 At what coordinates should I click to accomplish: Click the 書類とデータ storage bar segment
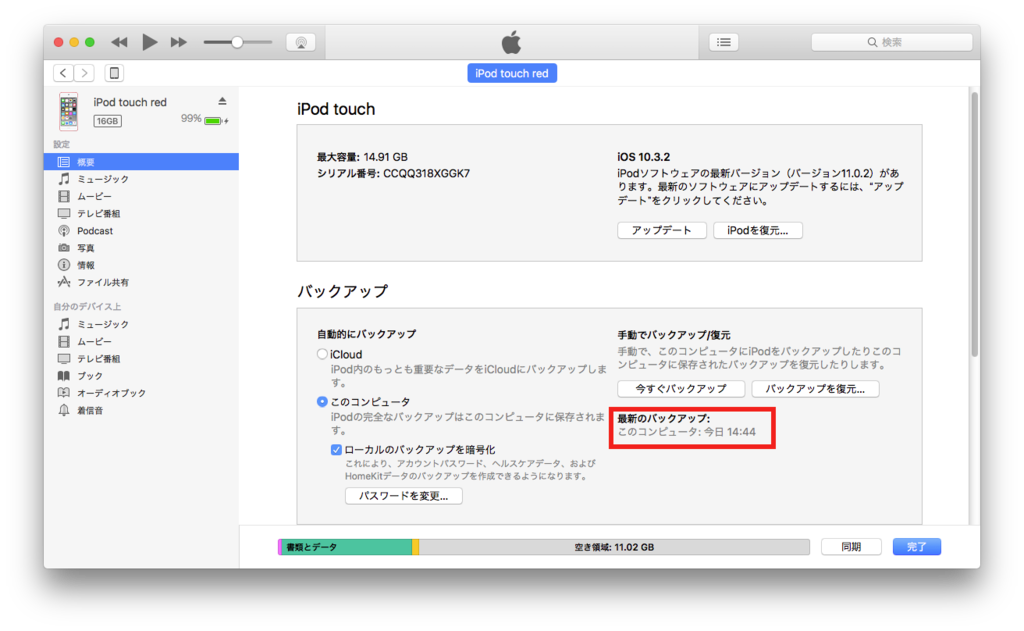[346, 547]
